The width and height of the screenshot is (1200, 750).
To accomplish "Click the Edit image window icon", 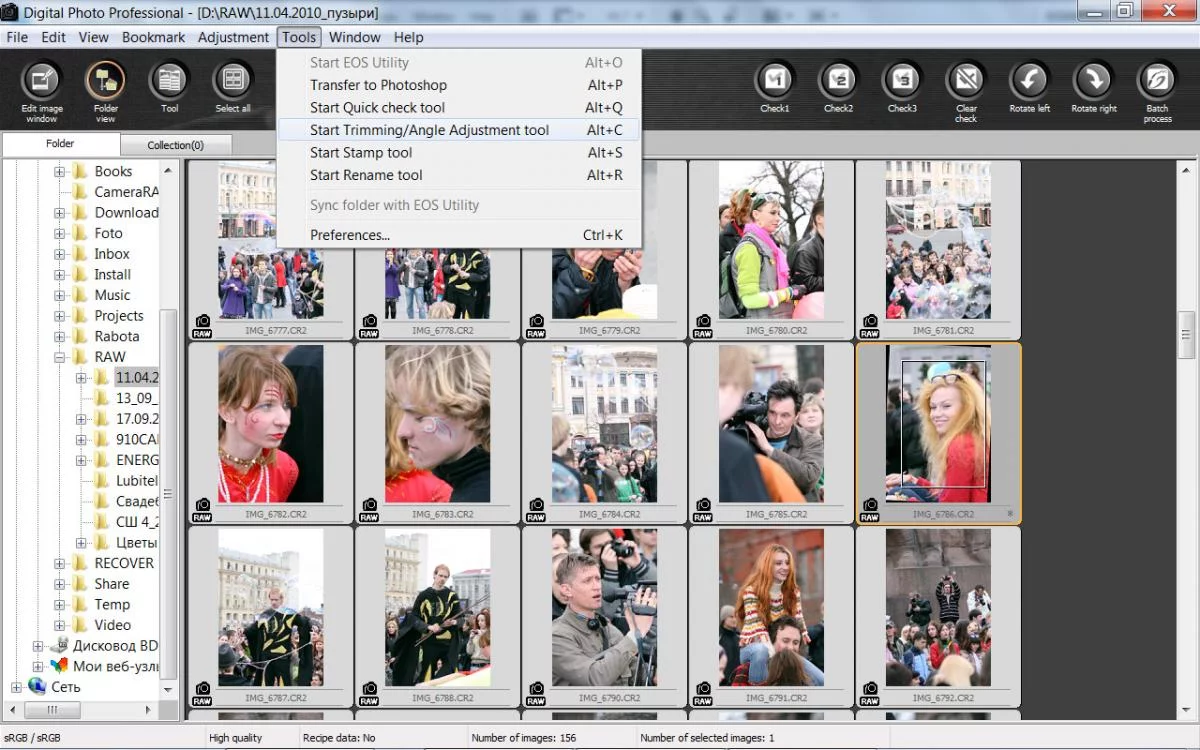I will (x=42, y=81).
